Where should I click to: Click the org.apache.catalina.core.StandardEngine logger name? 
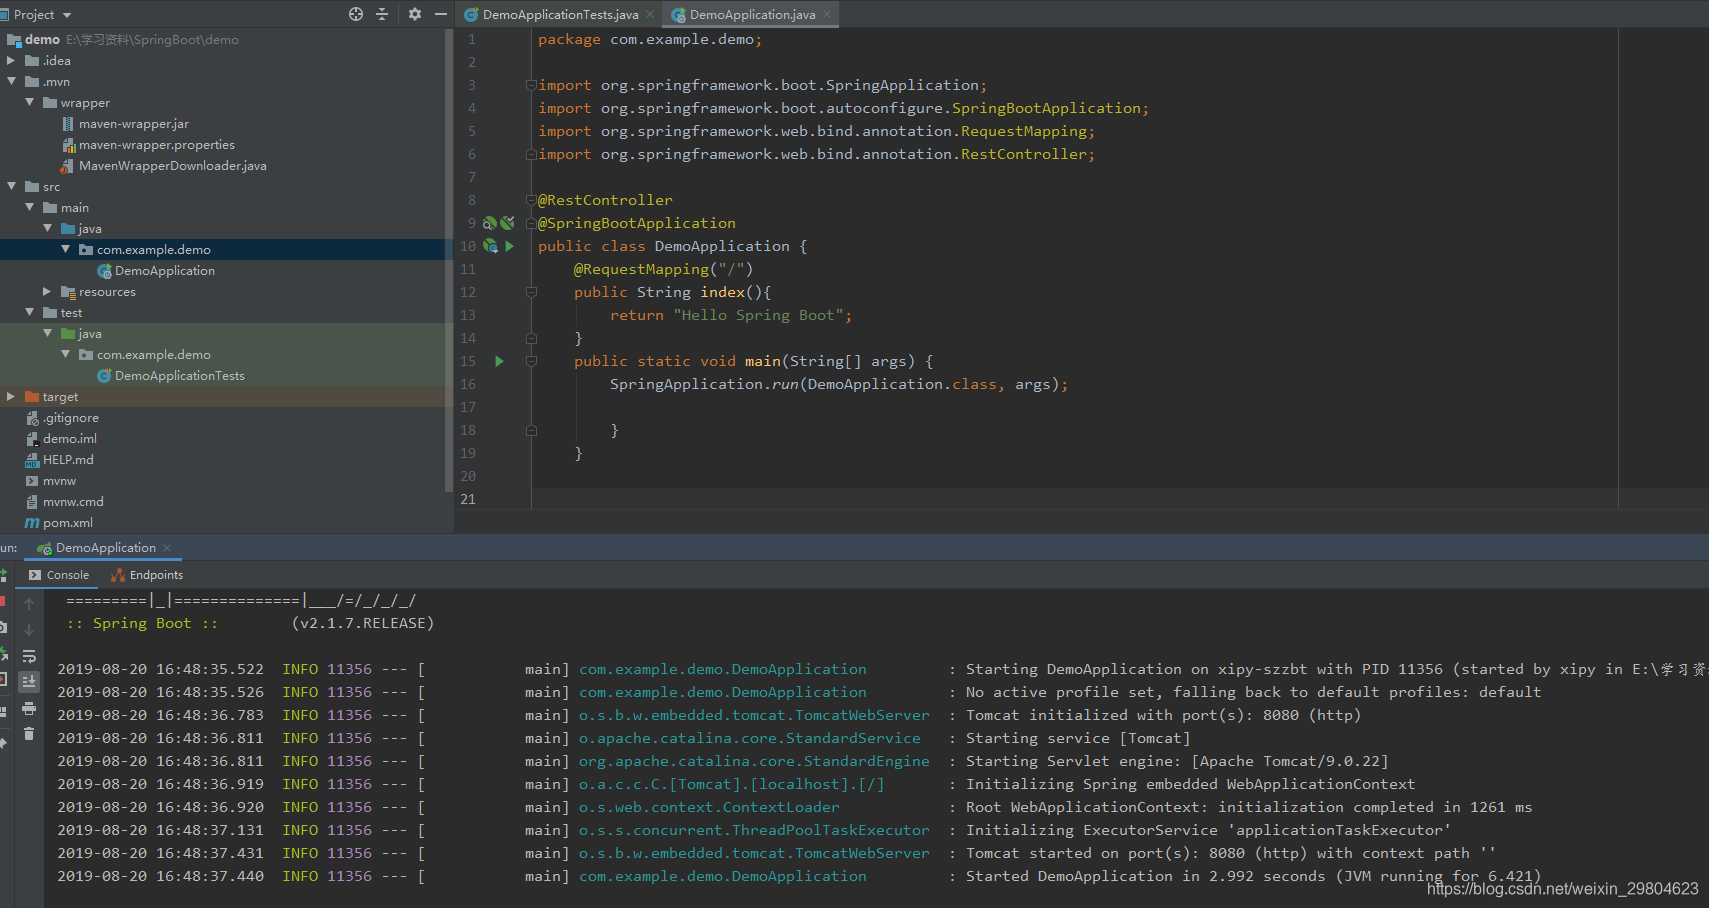[754, 761]
